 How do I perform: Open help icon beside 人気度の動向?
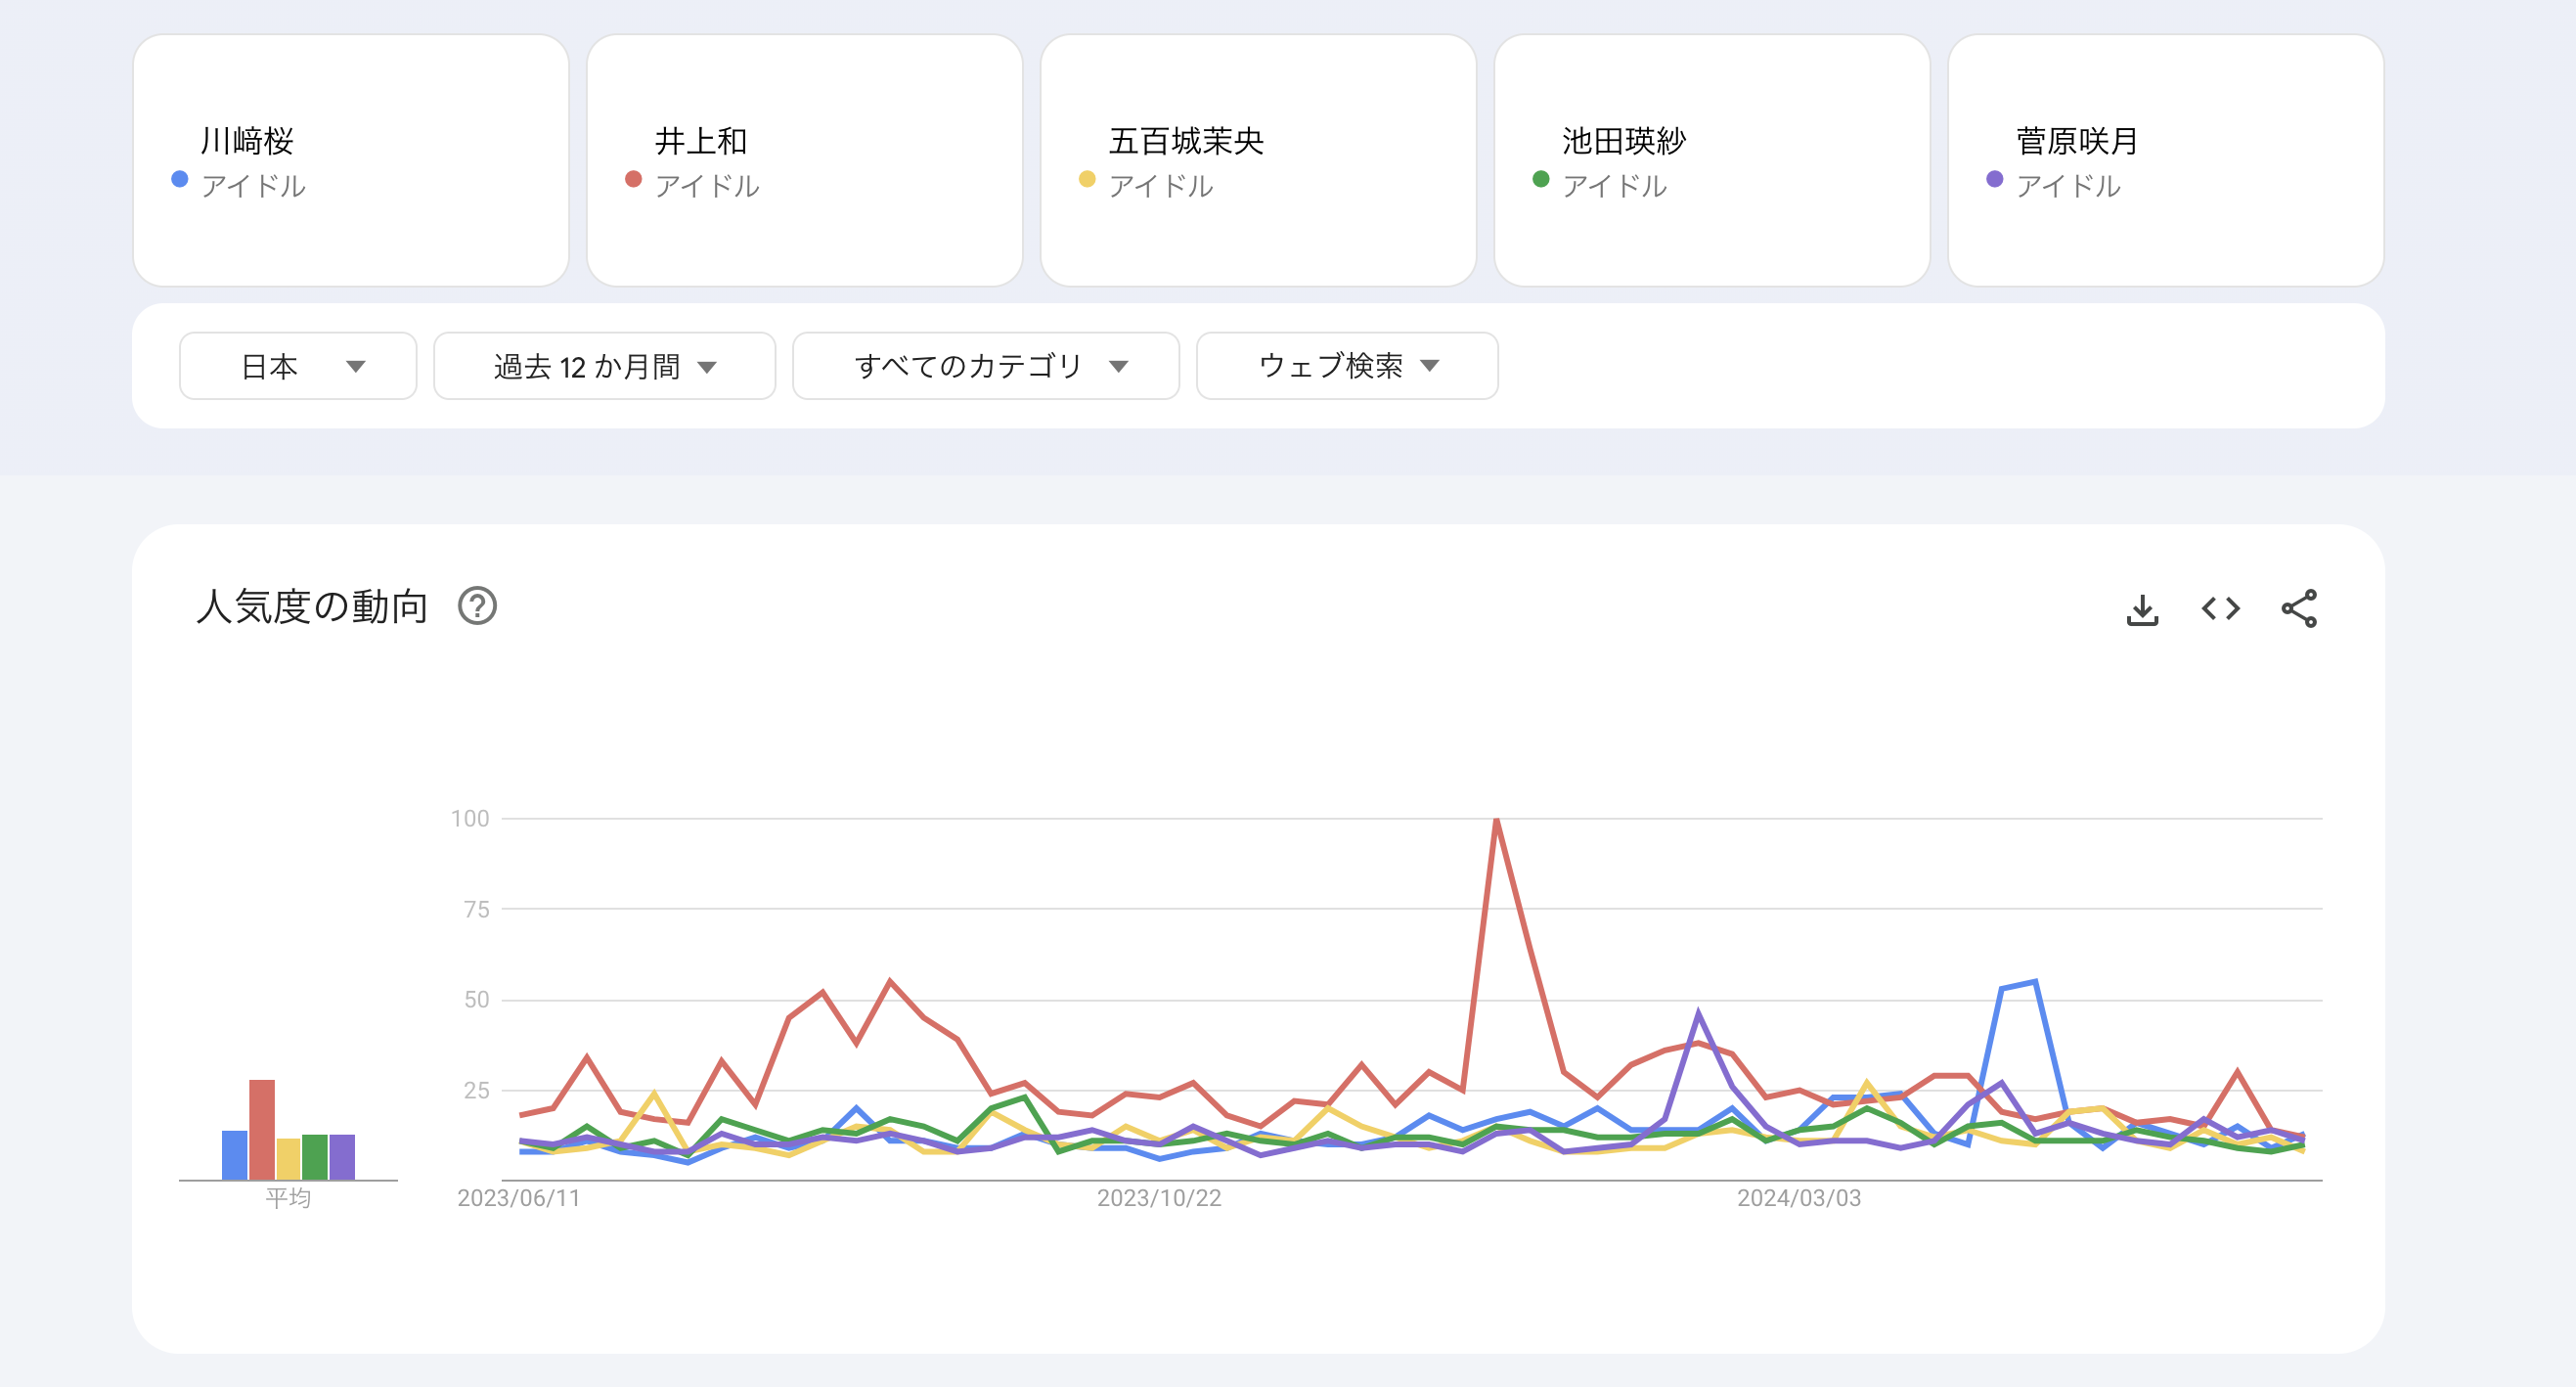[x=477, y=606]
